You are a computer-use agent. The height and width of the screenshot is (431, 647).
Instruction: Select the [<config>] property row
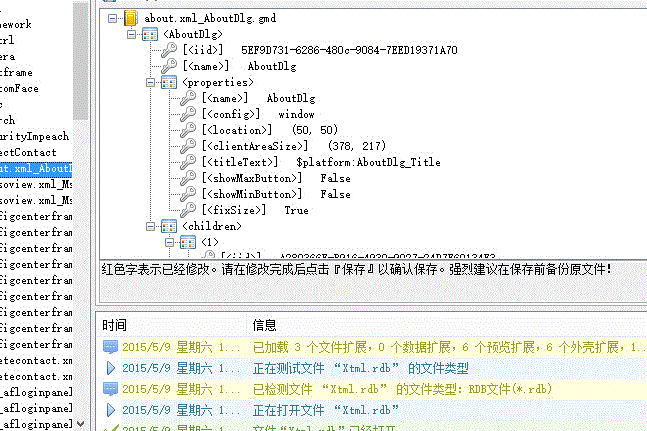258,114
